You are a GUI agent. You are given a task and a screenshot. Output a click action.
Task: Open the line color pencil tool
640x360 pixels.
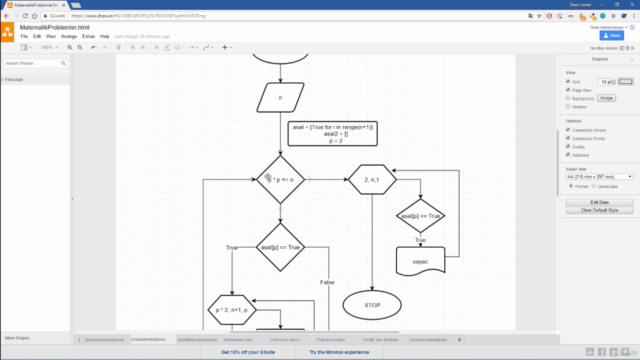click(167, 47)
